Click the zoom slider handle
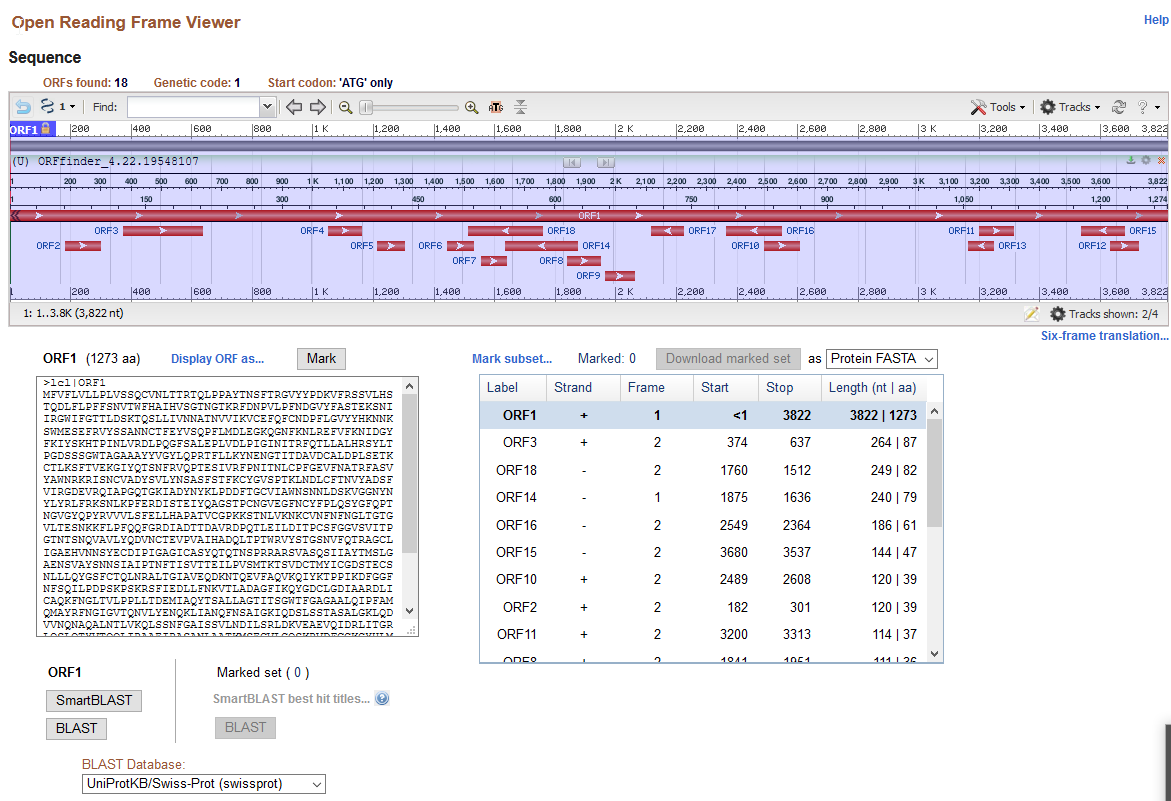The image size is (1171, 801). (366, 107)
